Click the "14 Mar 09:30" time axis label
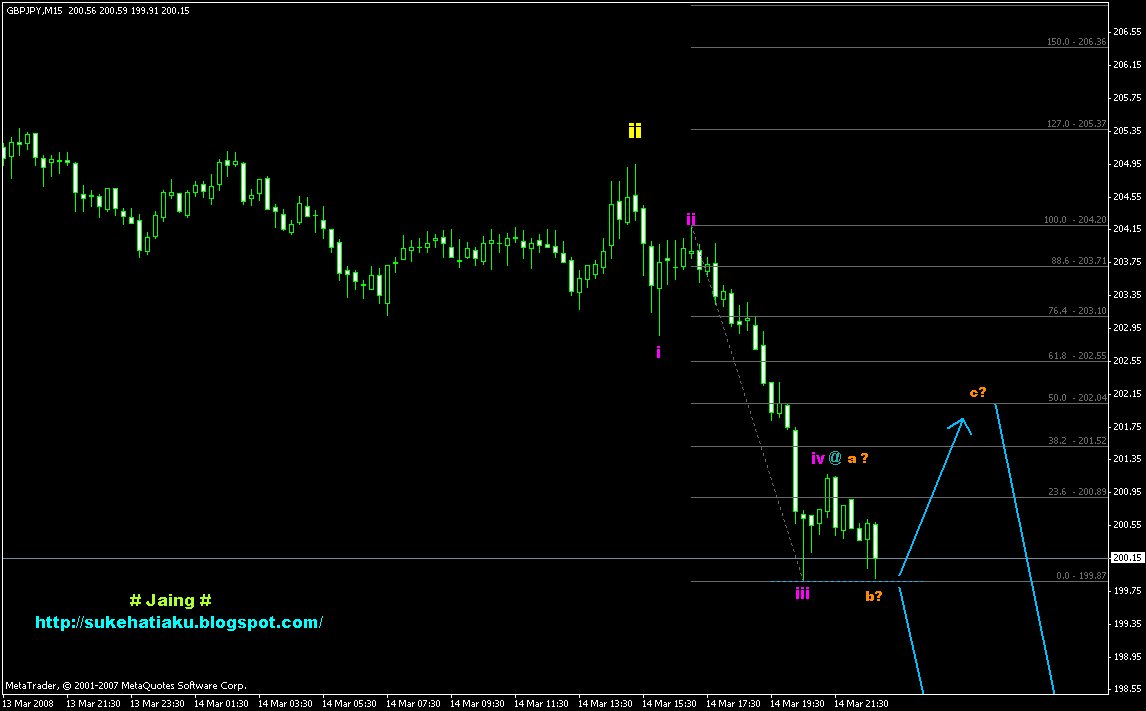1146x711 pixels. point(477,704)
